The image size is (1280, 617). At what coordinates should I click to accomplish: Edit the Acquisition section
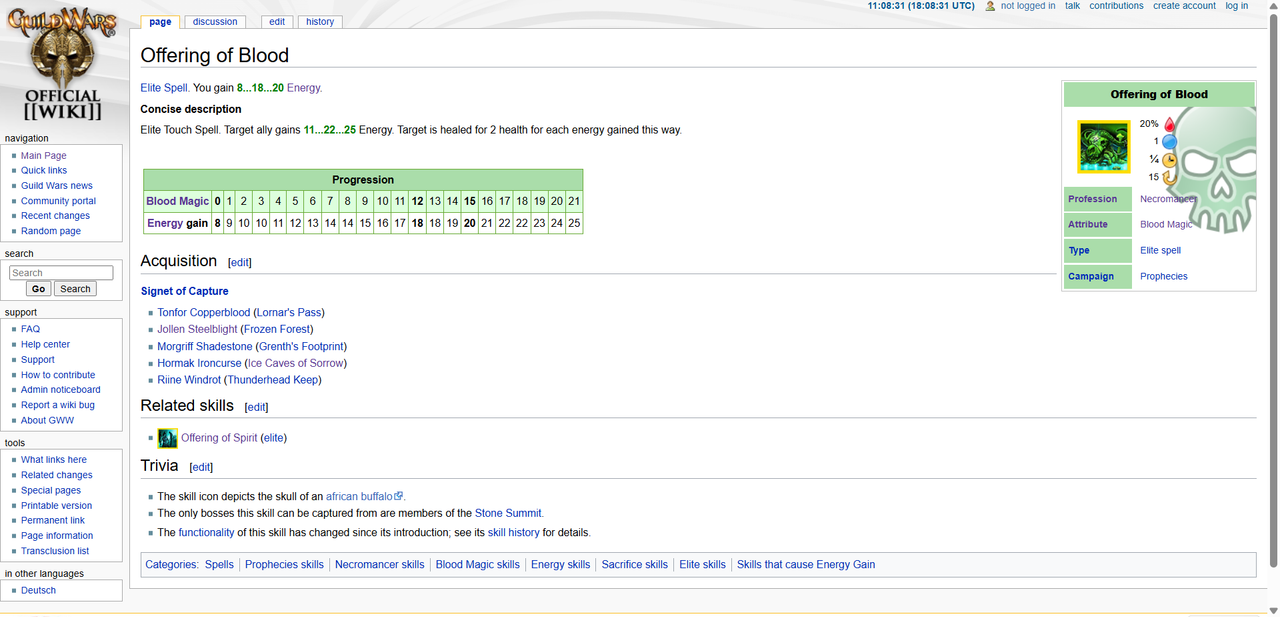tap(240, 263)
